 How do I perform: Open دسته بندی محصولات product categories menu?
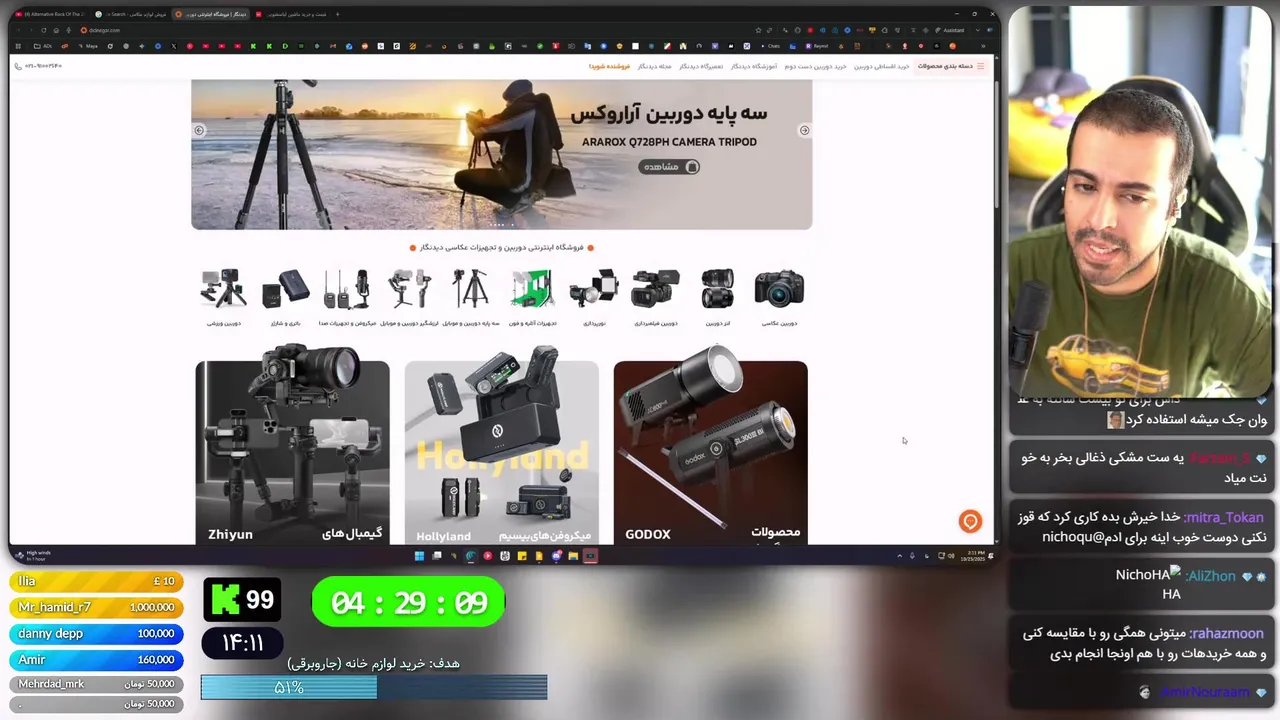coord(950,66)
